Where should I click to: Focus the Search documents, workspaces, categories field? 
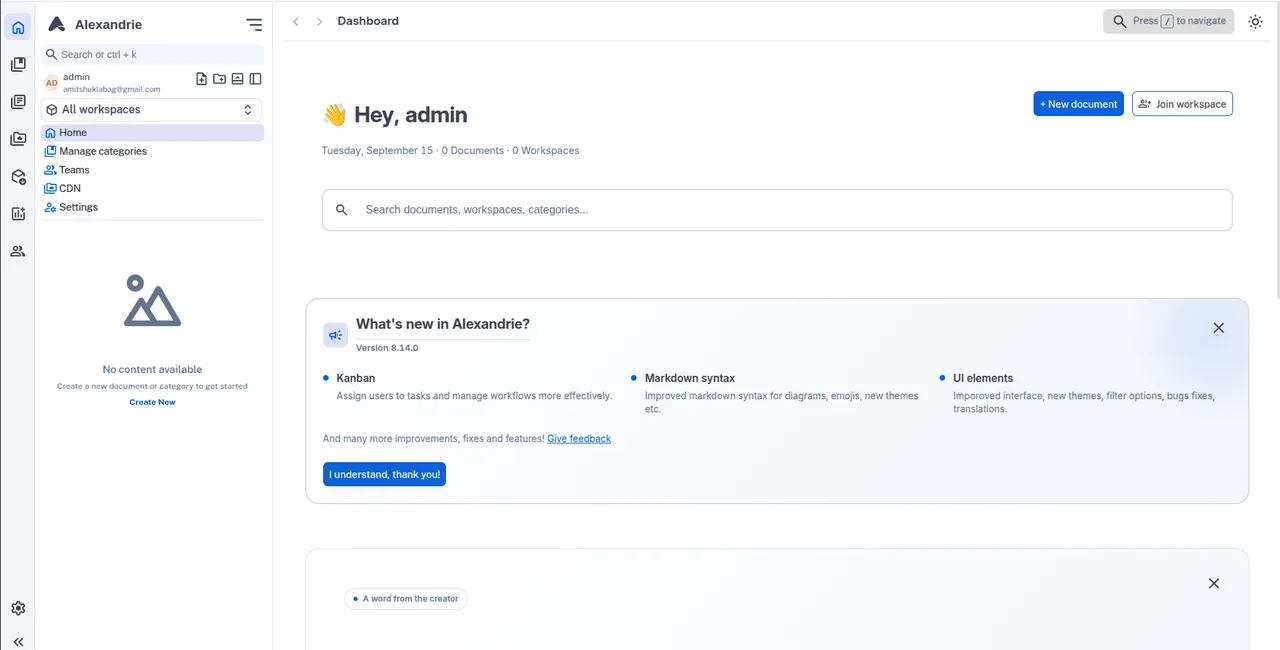coord(777,210)
